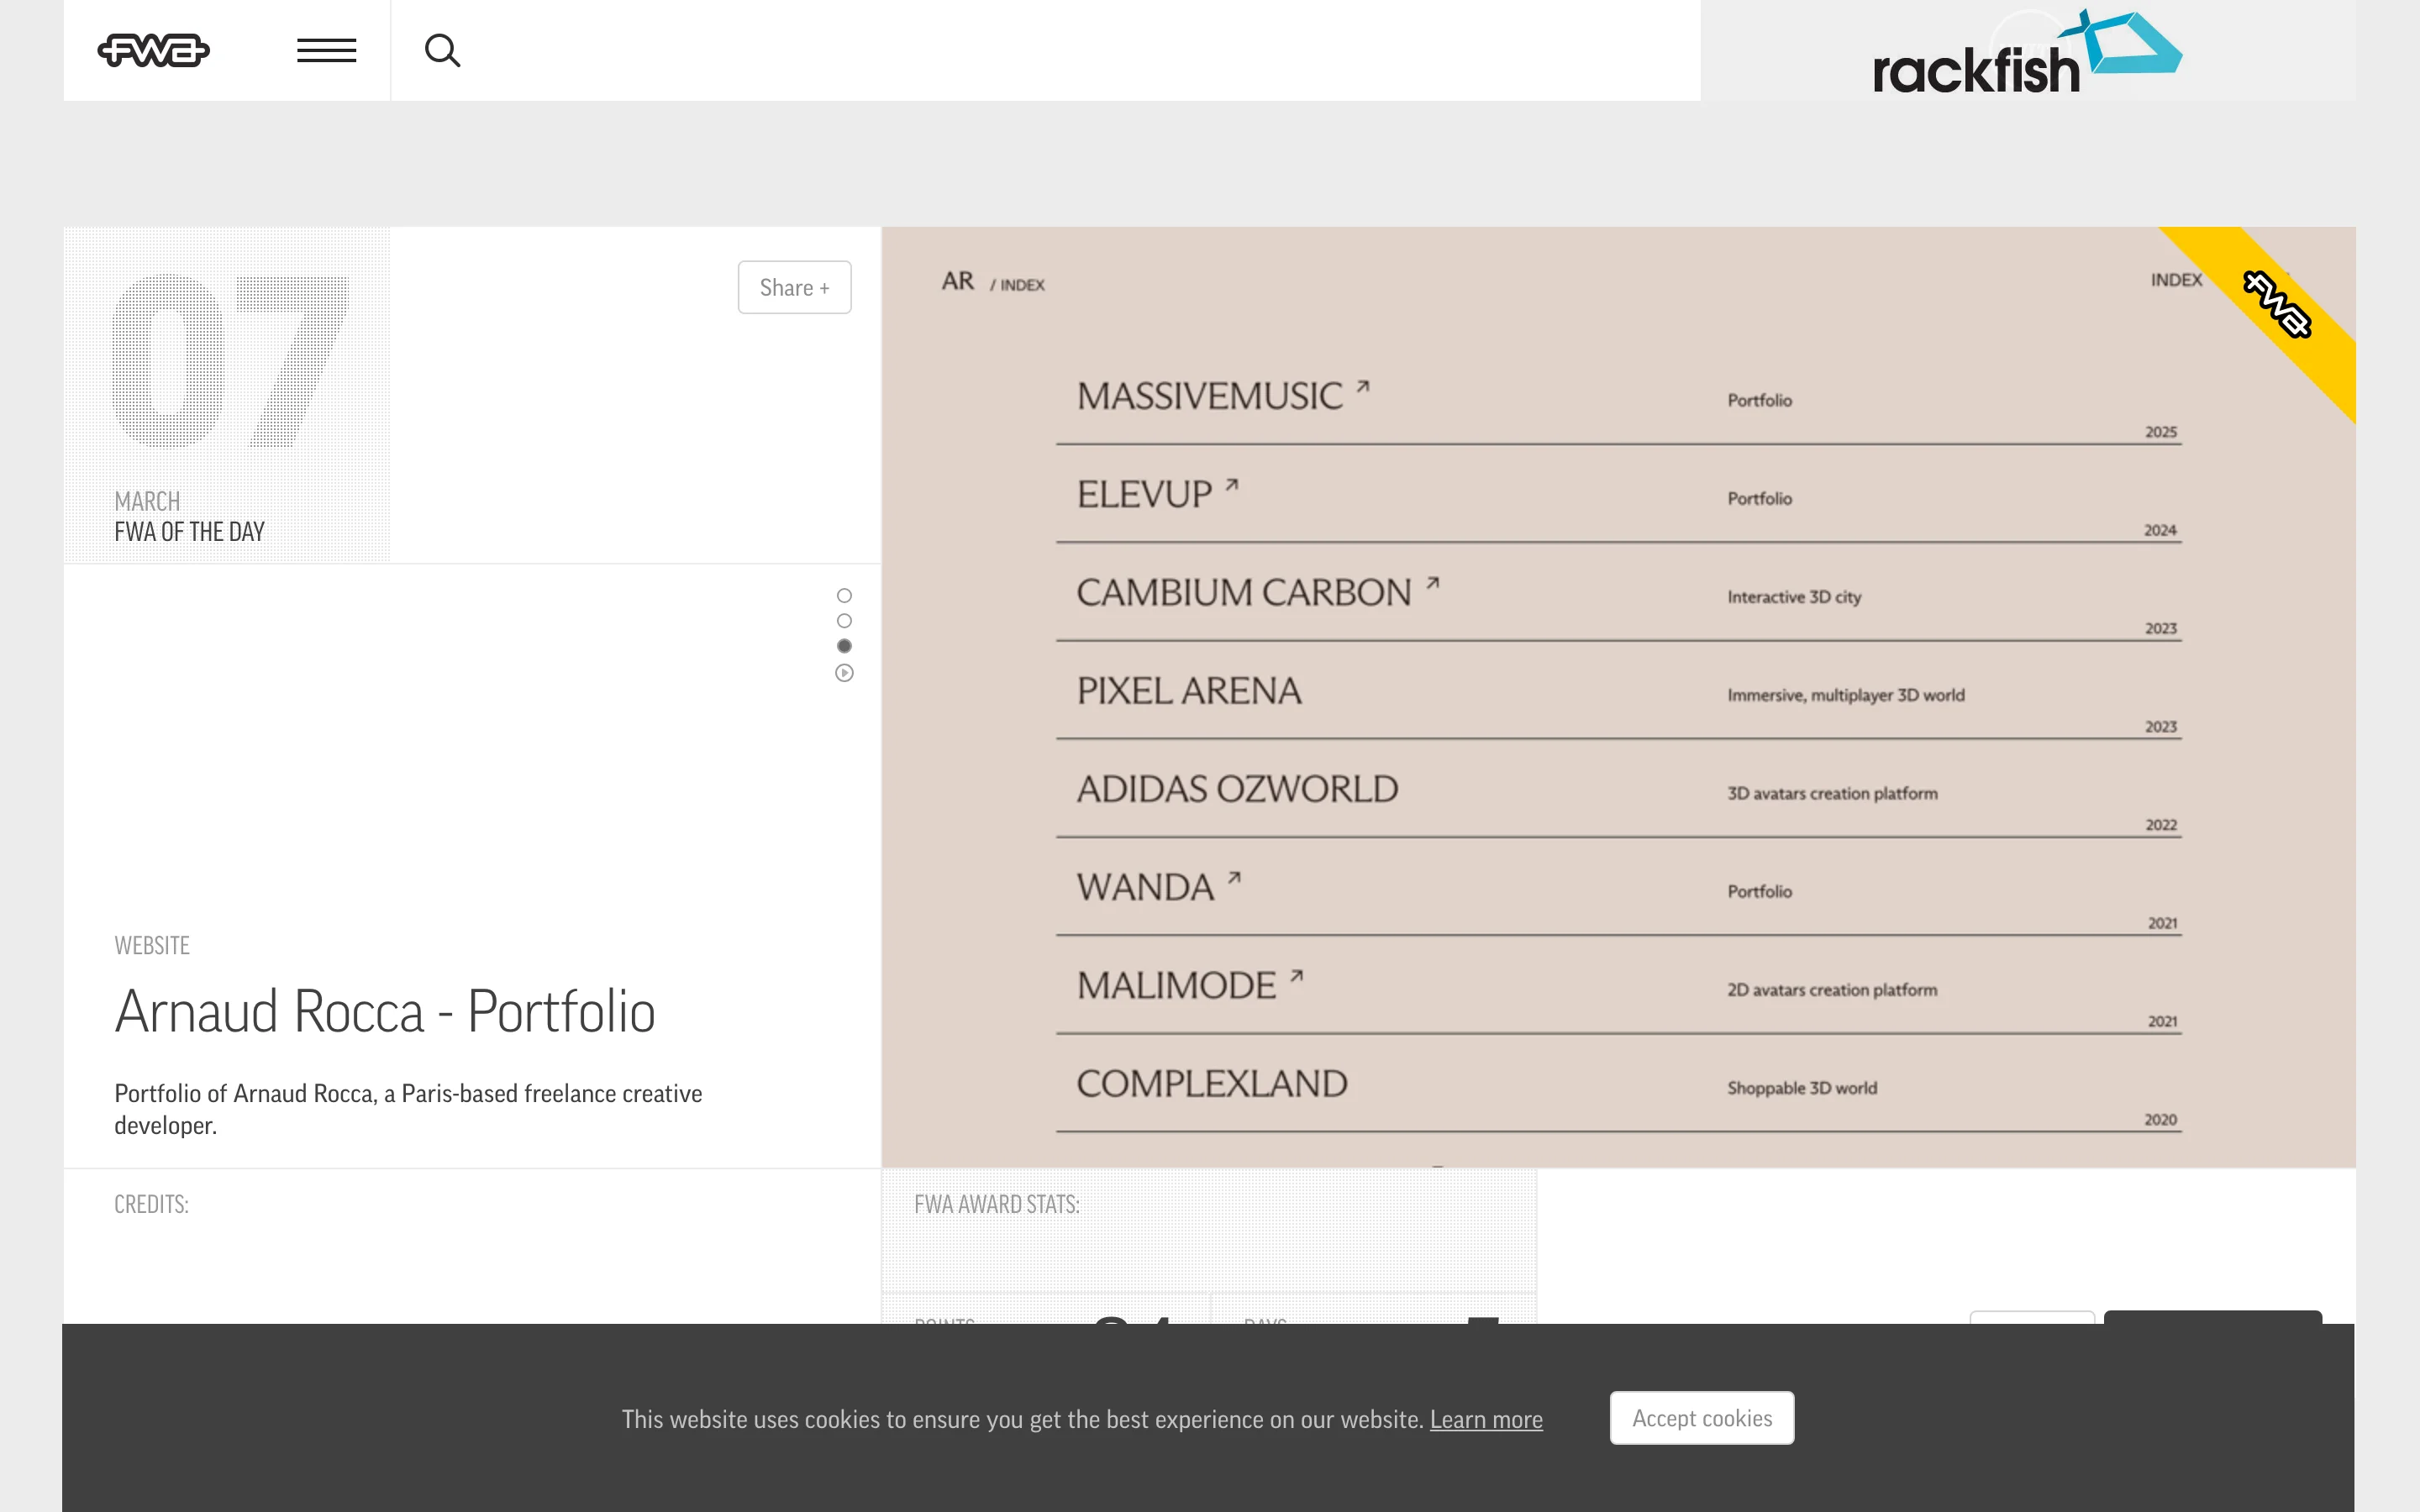The height and width of the screenshot is (1512, 2420).
Task: Select the filled third slide dot
Action: 844,646
